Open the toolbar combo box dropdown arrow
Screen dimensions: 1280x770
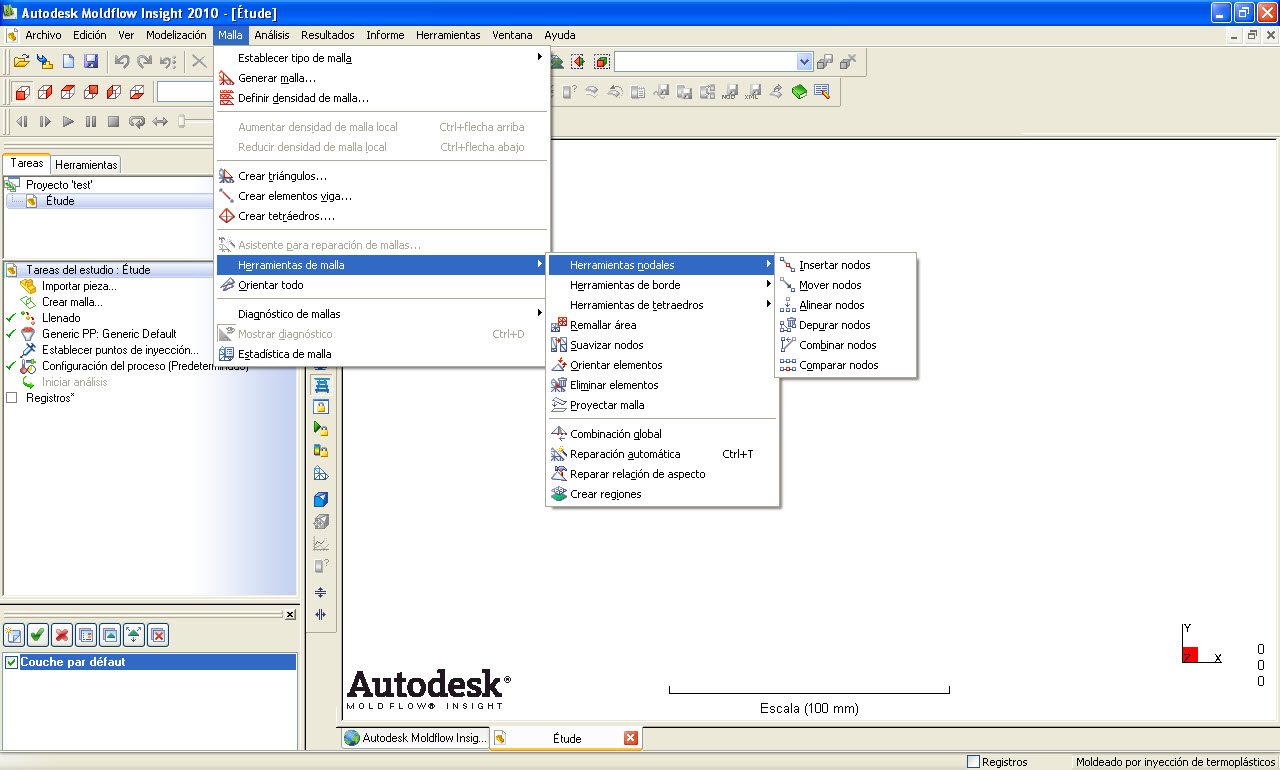point(805,62)
